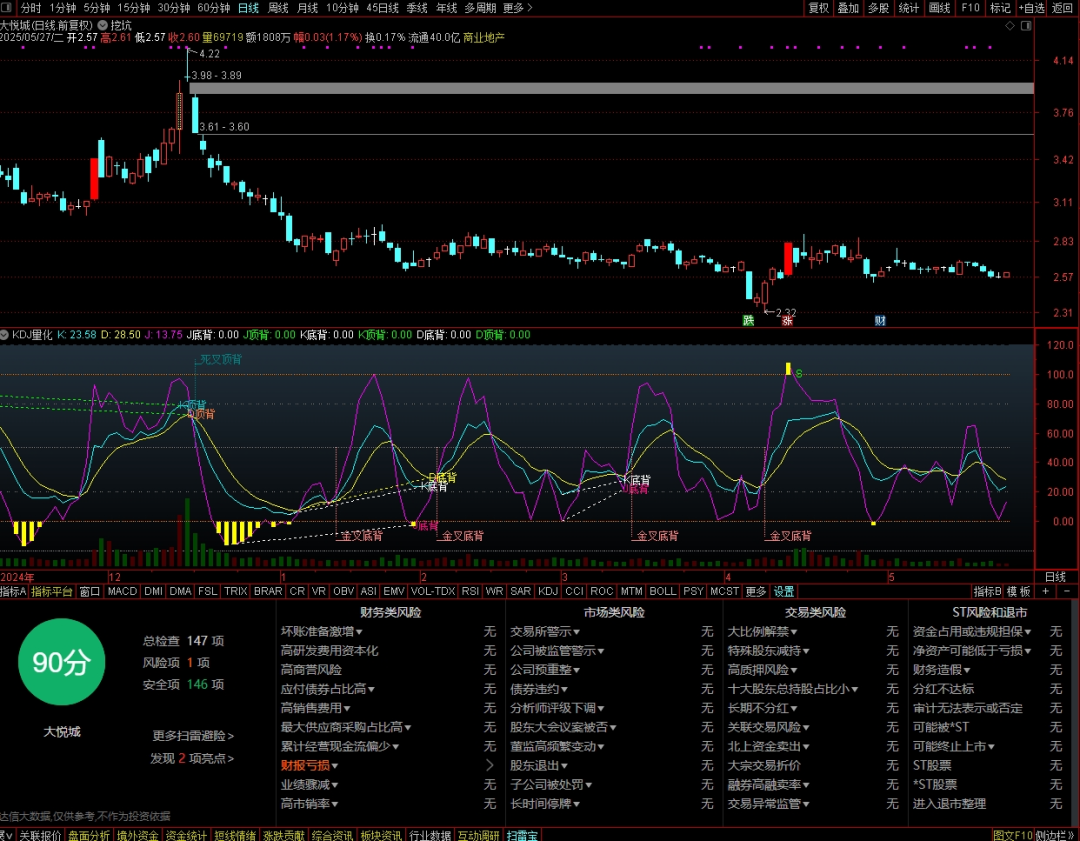Click the blue 财 marker under the chart
This screenshot has width=1080, height=841.
click(880, 320)
